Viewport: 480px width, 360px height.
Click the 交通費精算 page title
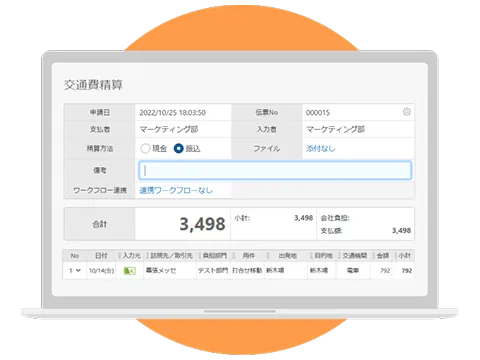93,85
